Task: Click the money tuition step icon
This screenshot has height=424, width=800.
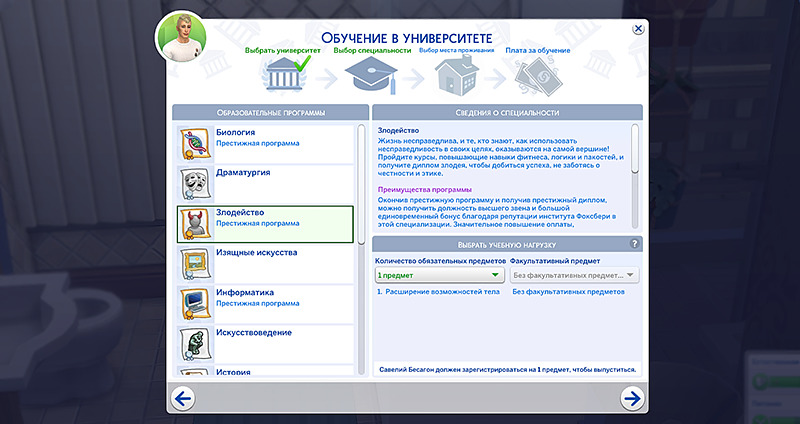Action: 538,77
